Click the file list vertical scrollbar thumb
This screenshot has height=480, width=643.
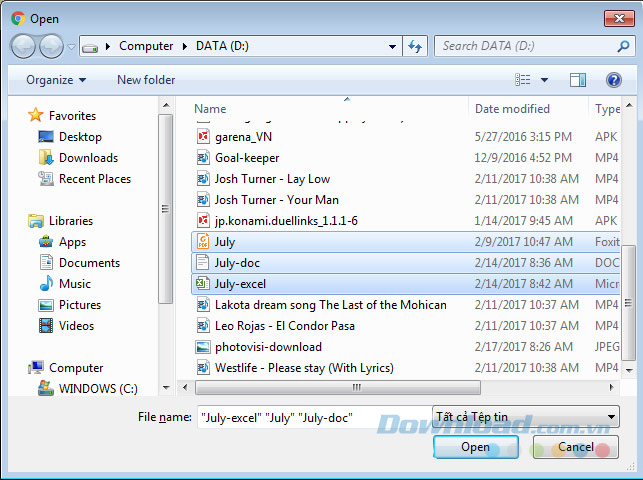click(x=629, y=303)
